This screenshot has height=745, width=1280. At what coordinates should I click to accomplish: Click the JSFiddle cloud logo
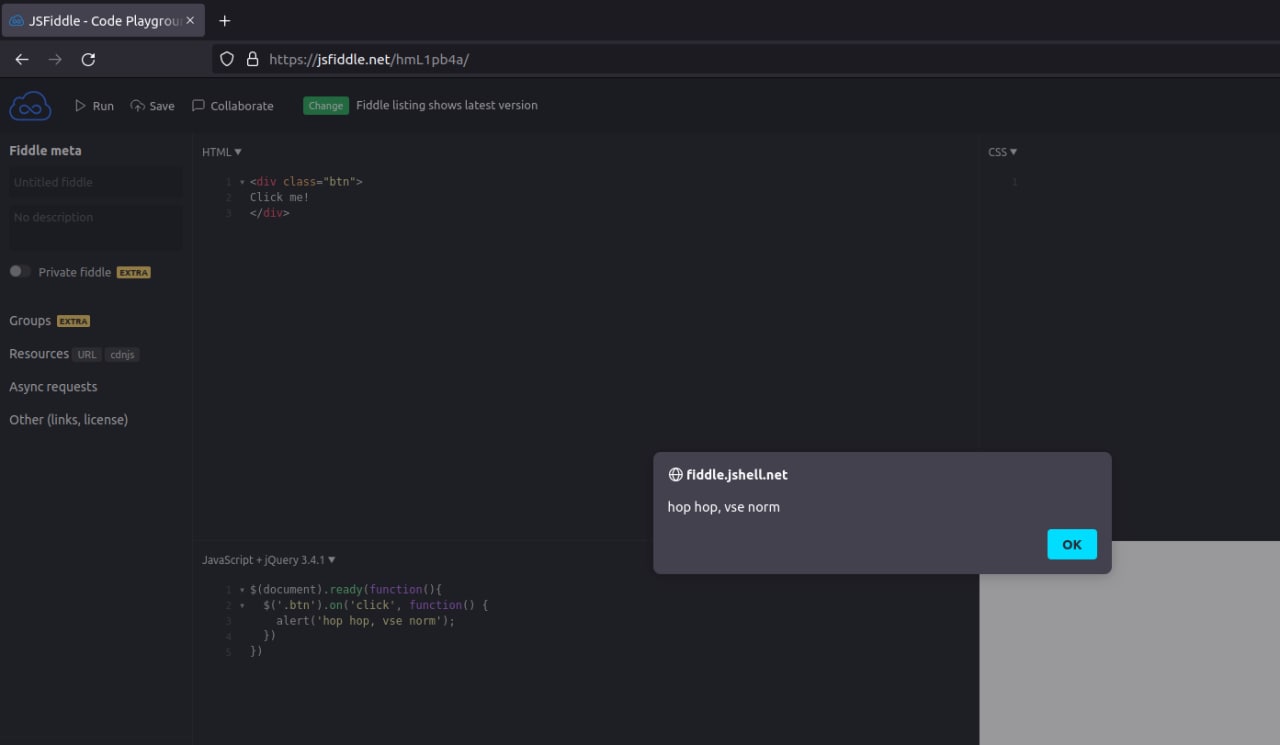click(x=30, y=105)
